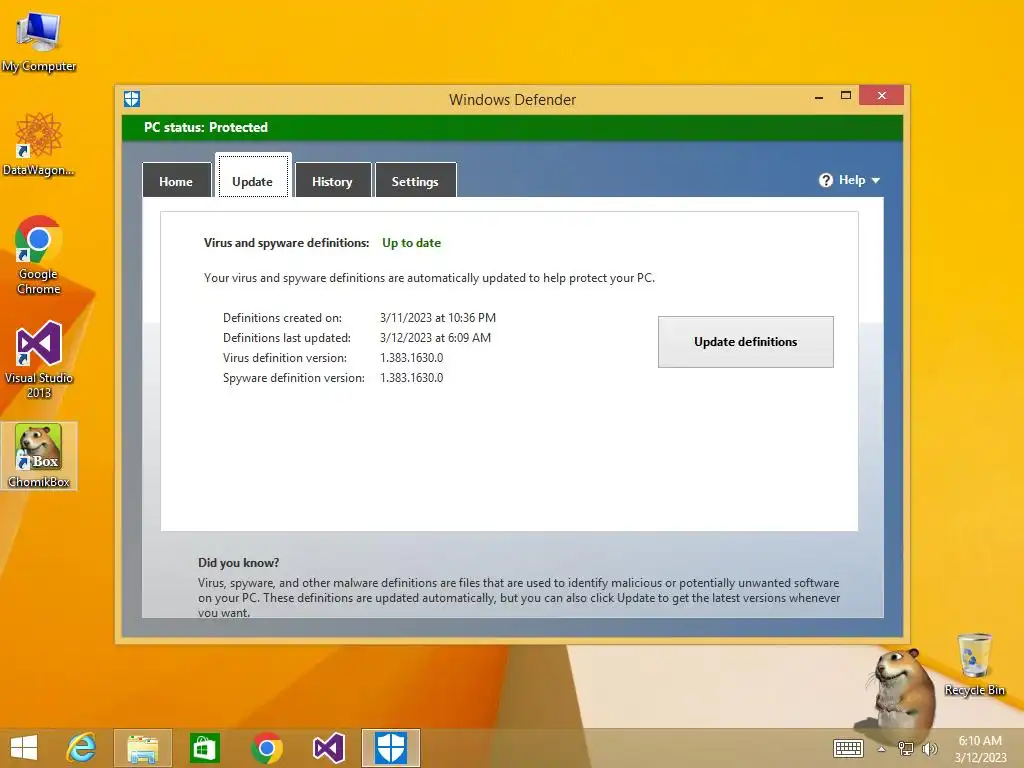Image resolution: width=1024 pixels, height=768 pixels.
Task: Click the 'Virus and spyware definitions:' label
Action: pos(286,243)
